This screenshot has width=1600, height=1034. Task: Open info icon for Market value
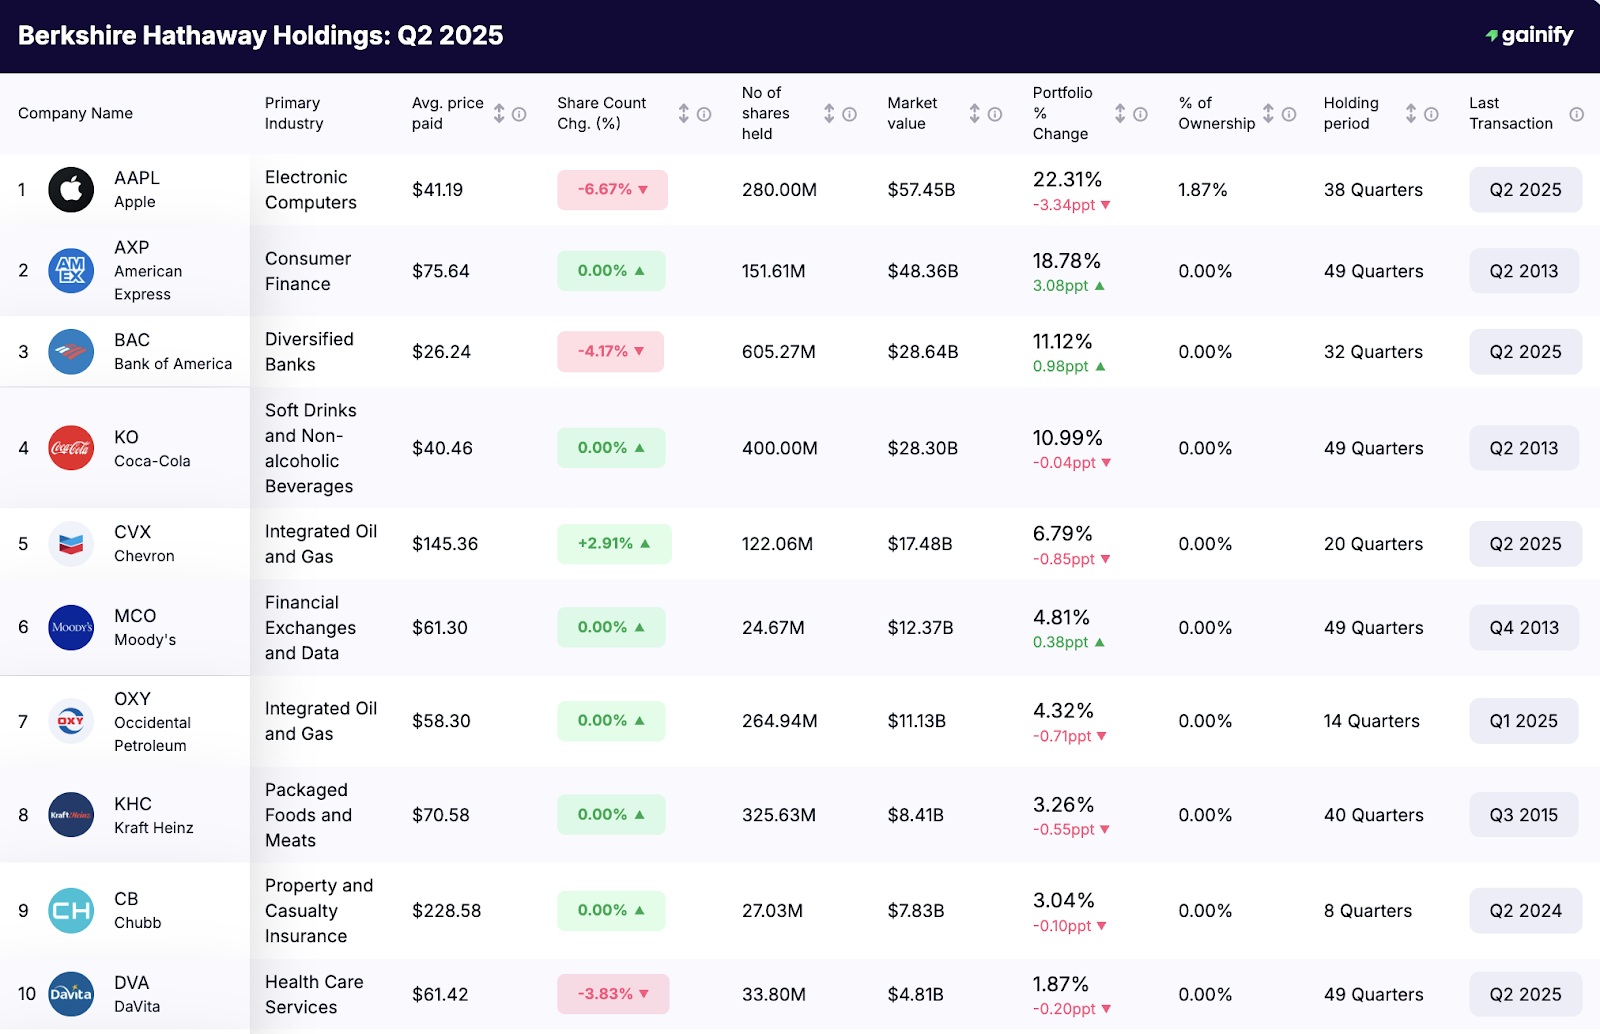click(x=995, y=114)
